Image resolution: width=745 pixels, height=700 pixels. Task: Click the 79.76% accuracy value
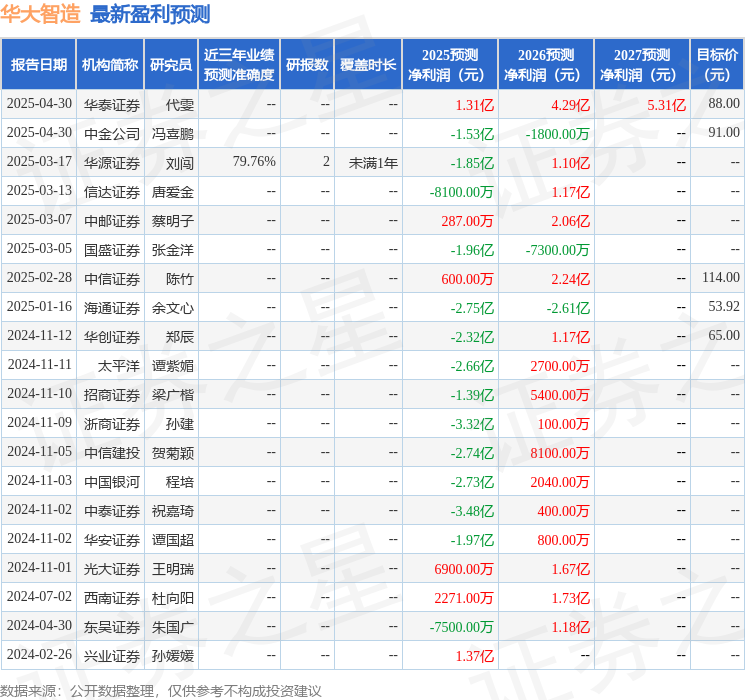254,162
